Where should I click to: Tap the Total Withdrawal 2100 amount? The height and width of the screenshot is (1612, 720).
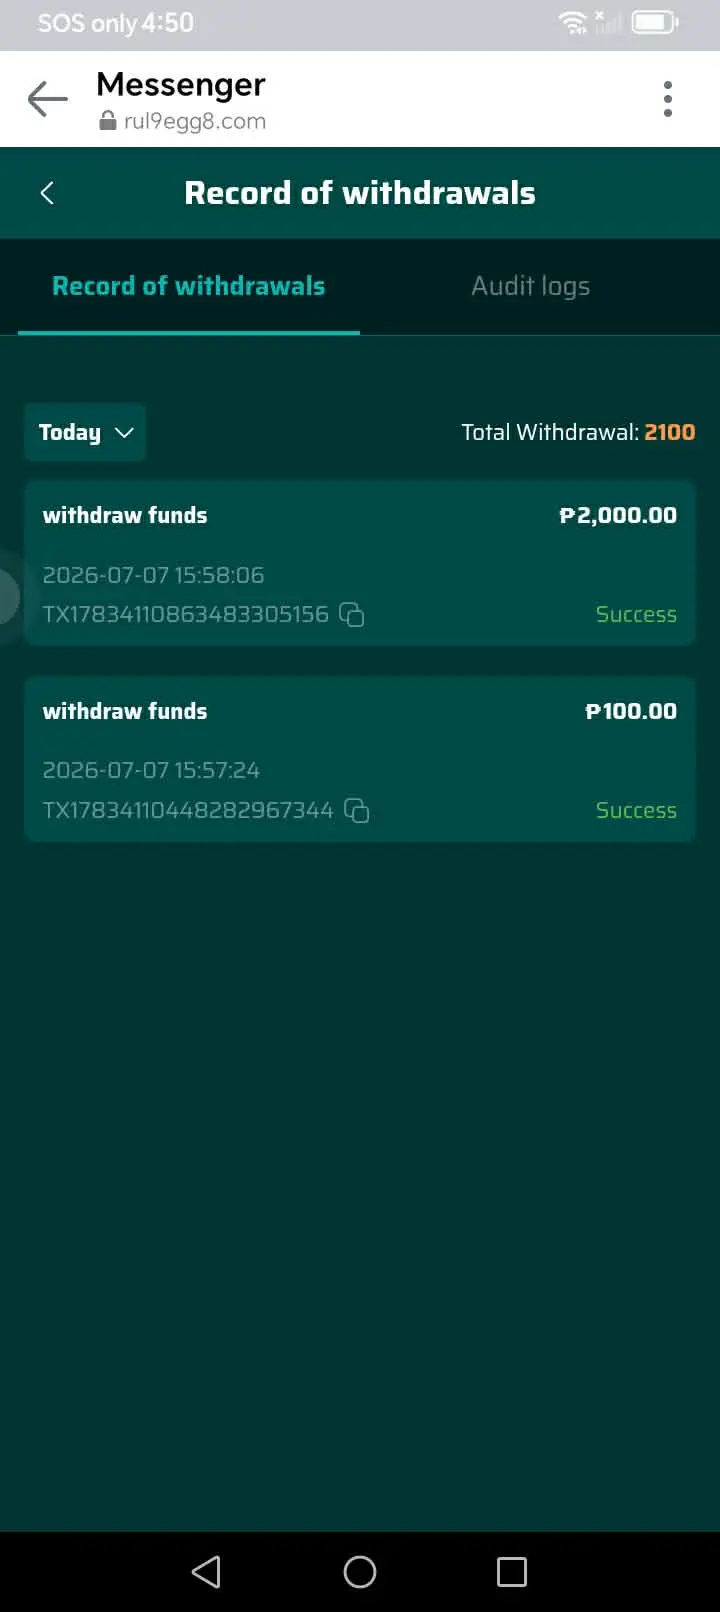click(670, 432)
